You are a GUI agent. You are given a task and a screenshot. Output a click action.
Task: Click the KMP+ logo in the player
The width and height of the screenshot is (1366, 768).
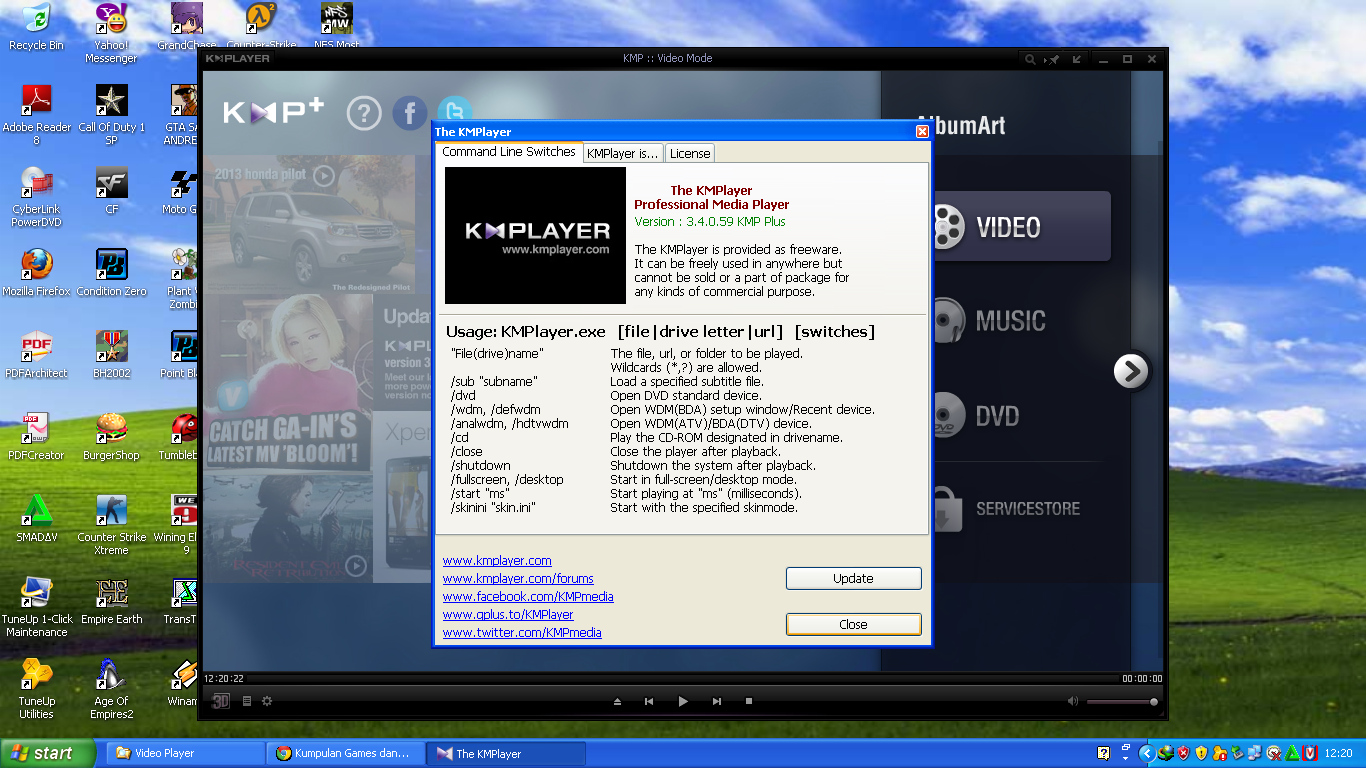pyautogui.click(x=273, y=112)
